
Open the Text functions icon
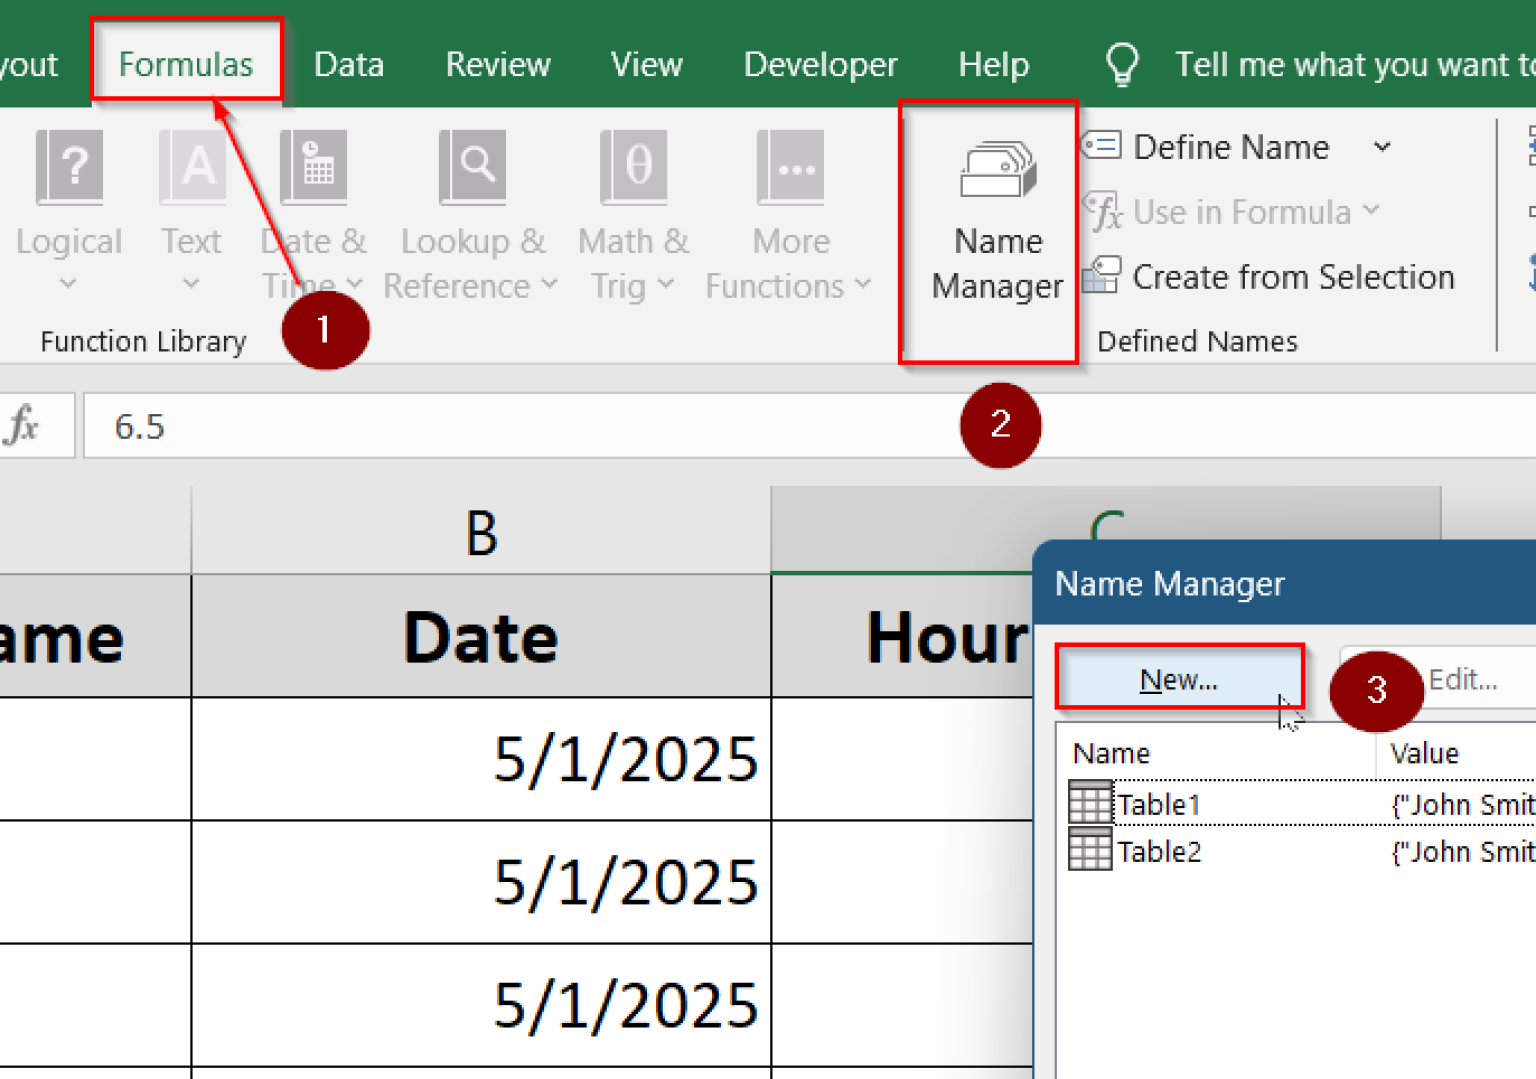pos(191,168)
